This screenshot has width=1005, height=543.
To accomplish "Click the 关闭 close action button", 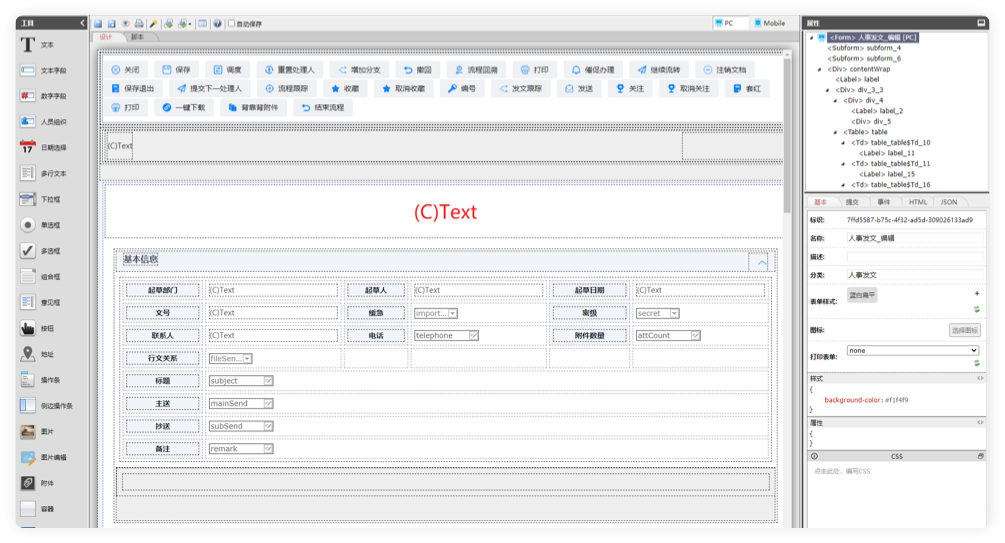I will tap(126, 70).
